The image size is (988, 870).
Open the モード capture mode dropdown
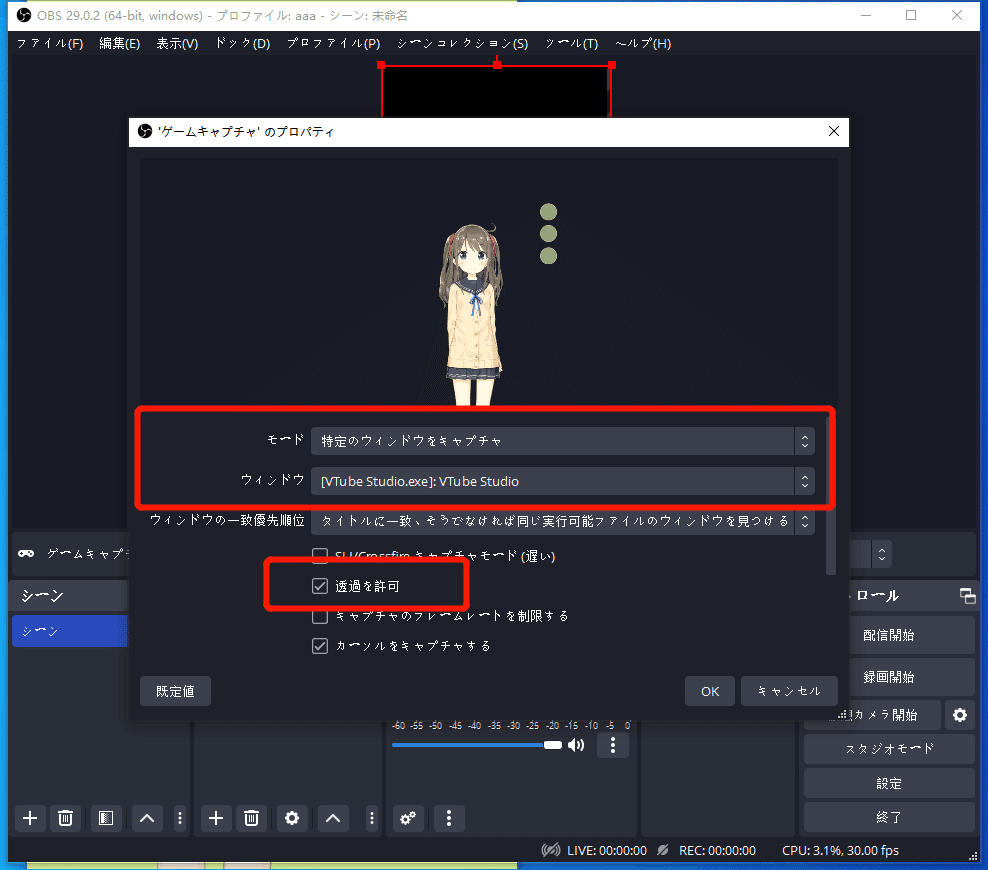(563, 441)
